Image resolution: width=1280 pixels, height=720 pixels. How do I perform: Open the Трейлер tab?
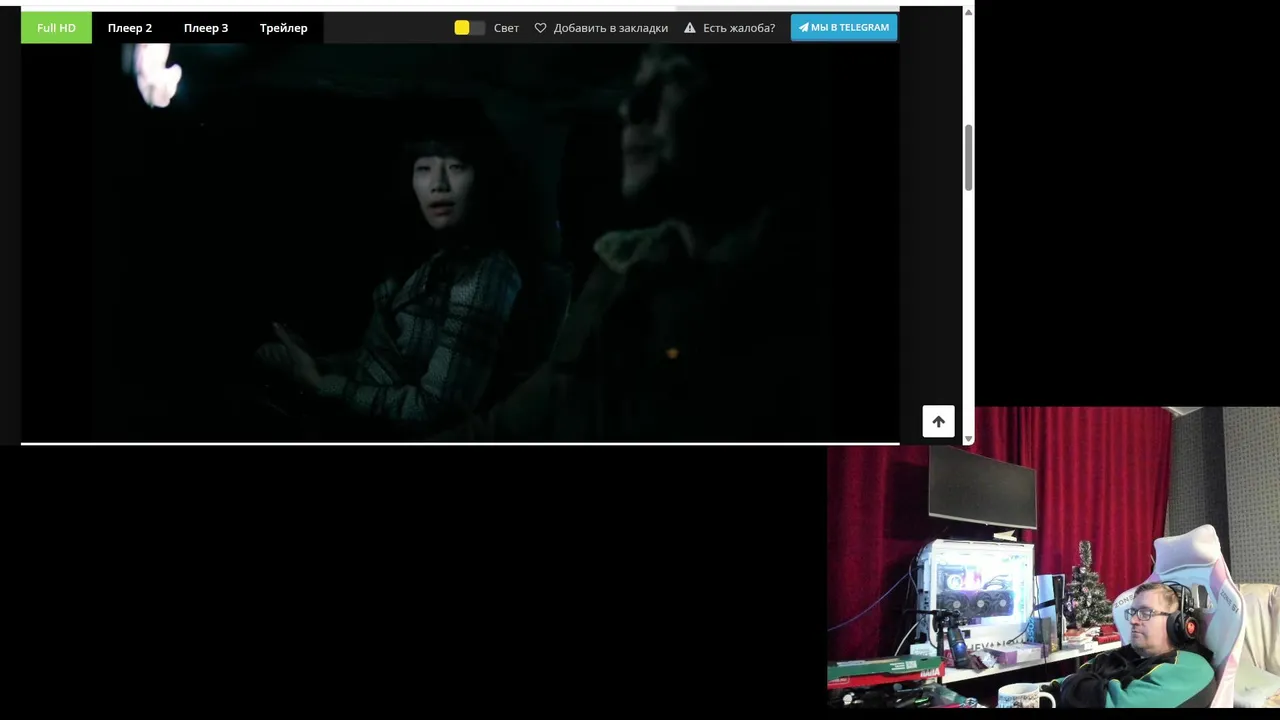[x=284, y=28]
